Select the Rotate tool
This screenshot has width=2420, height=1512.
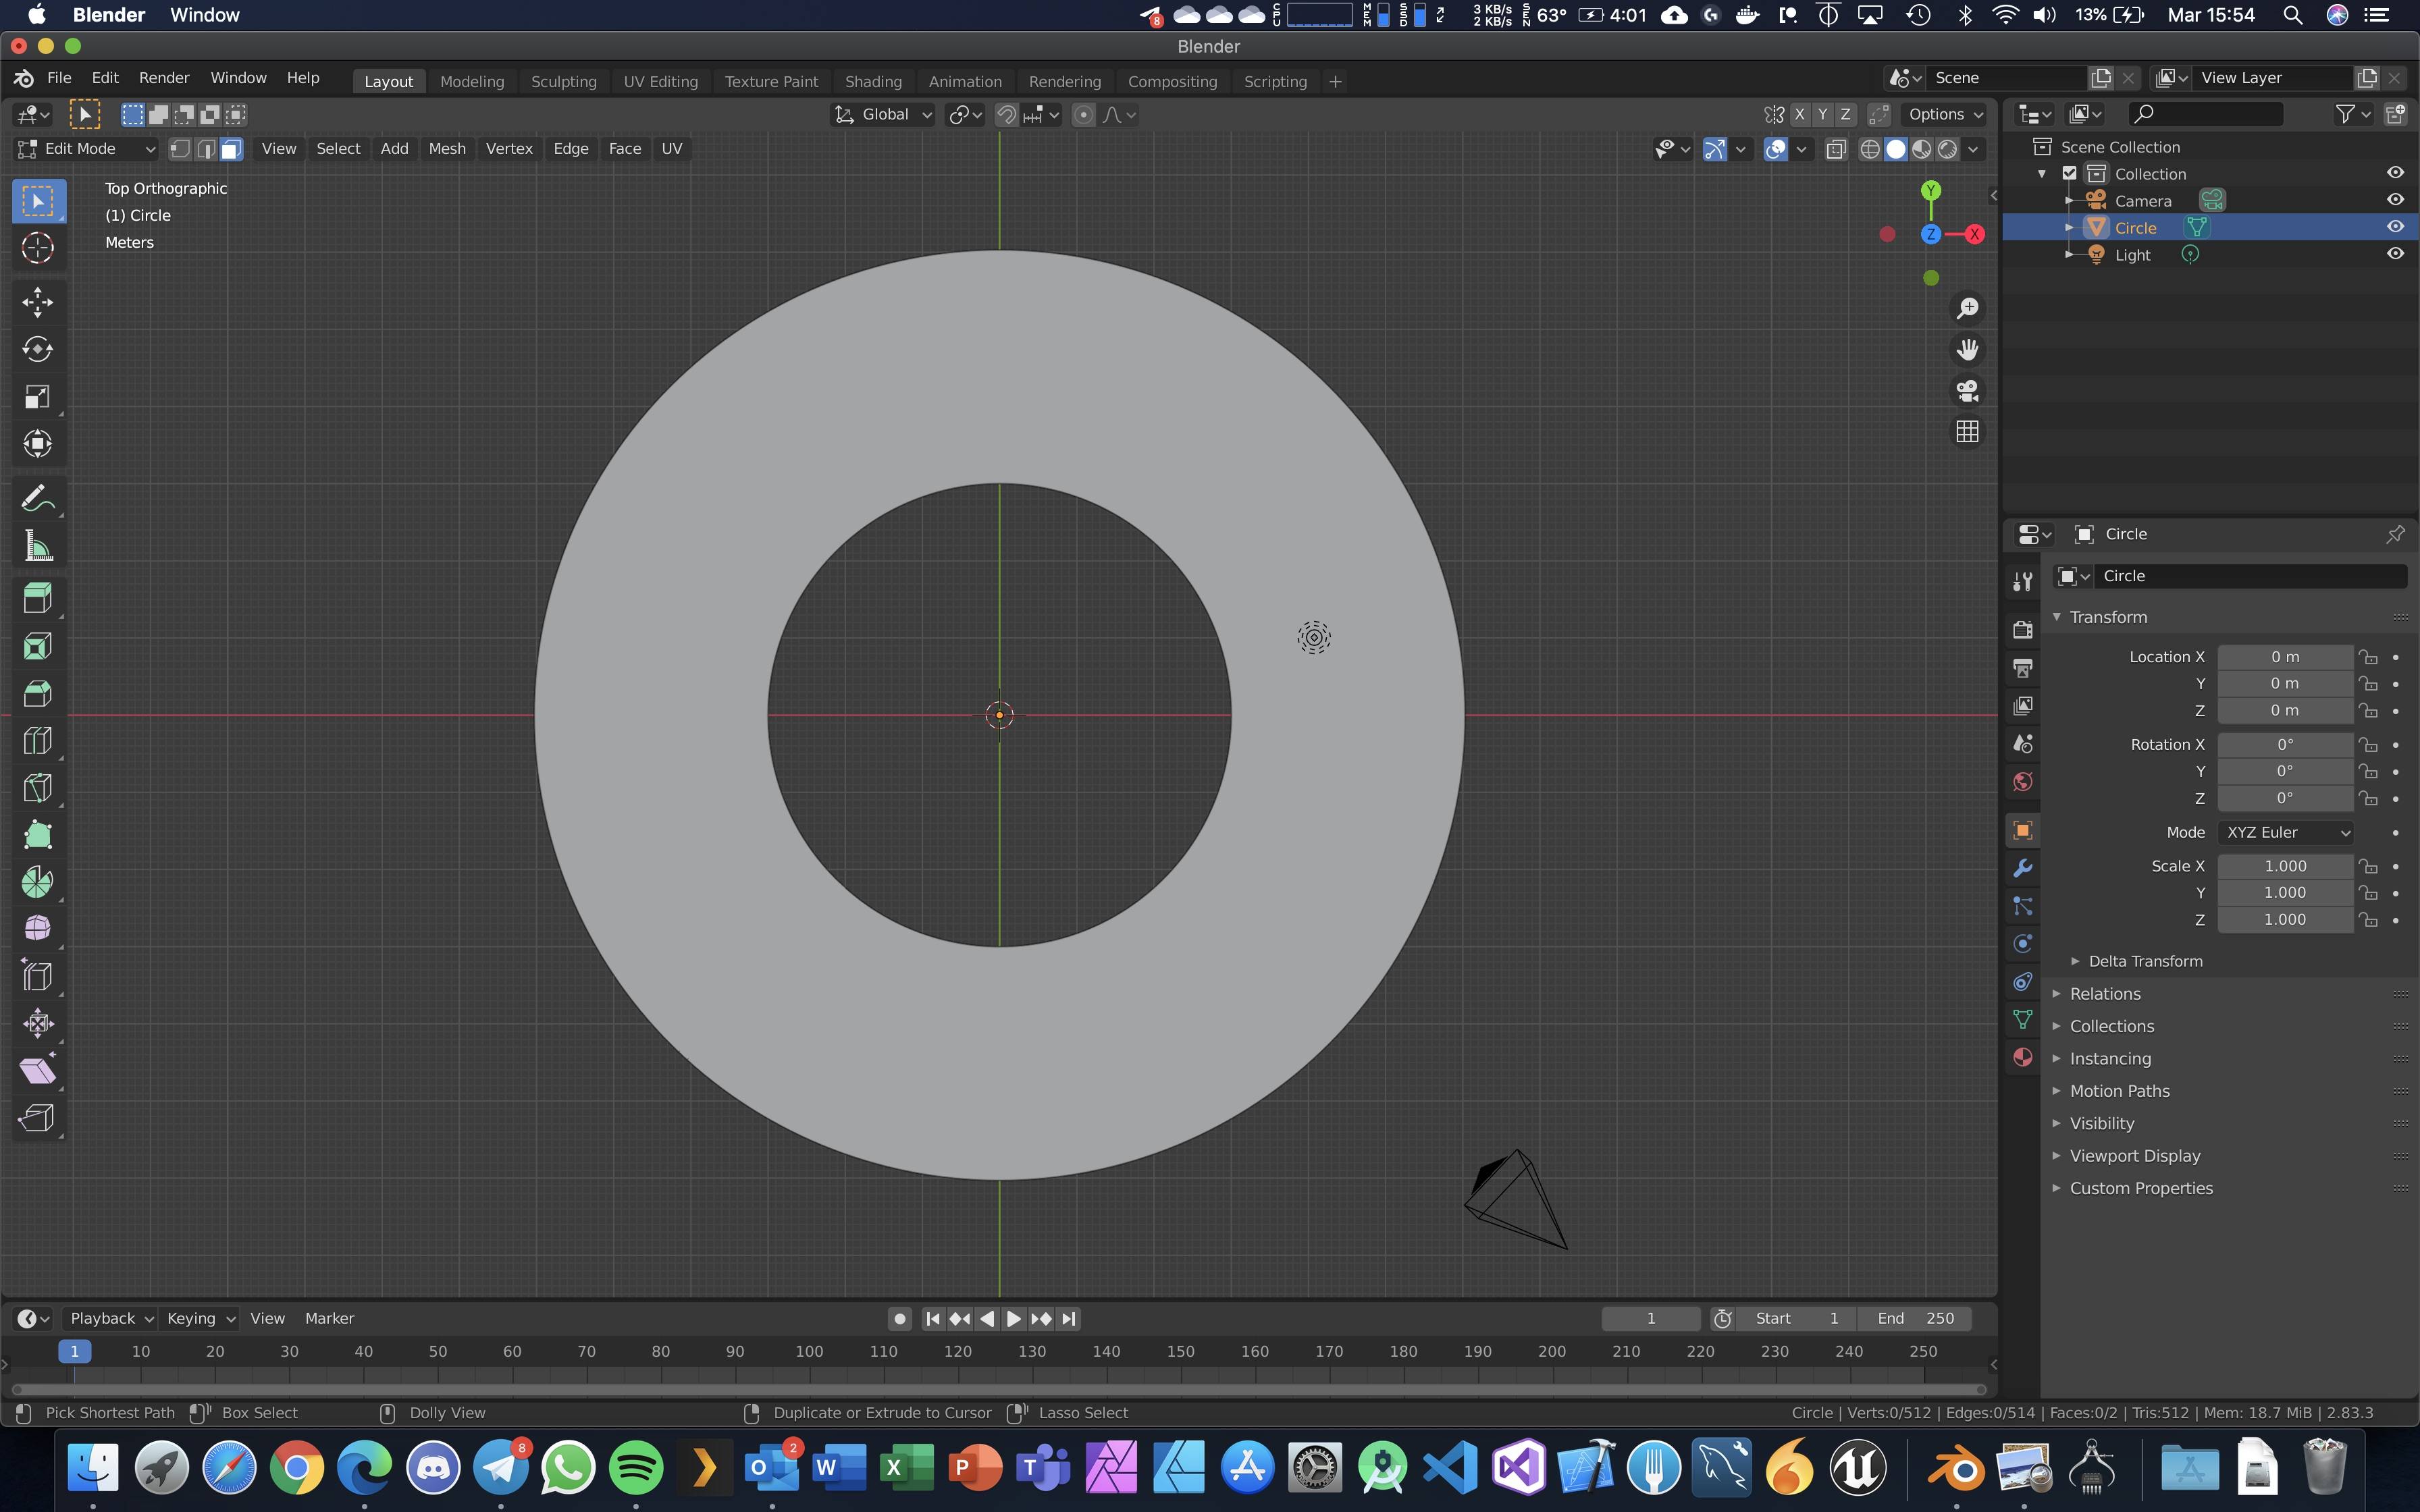37,349
